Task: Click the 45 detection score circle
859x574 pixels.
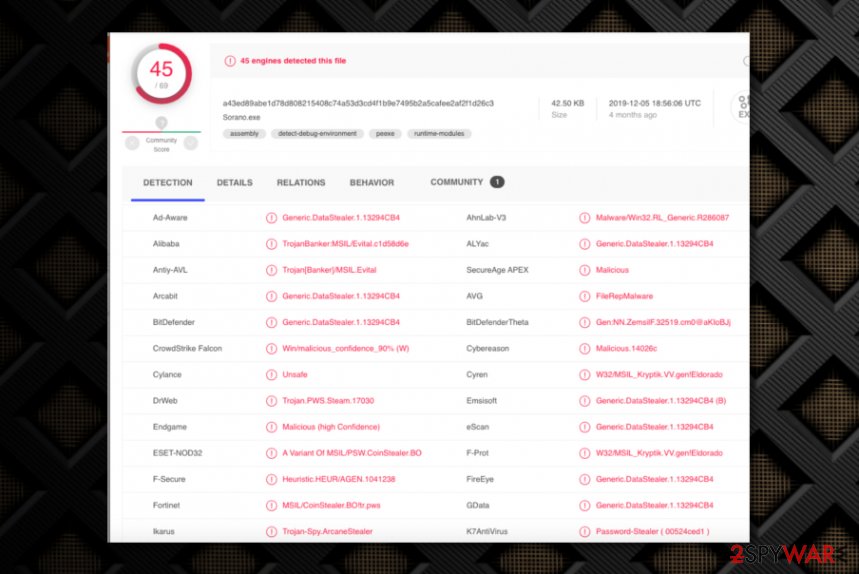Action: (x=162, y=74)
